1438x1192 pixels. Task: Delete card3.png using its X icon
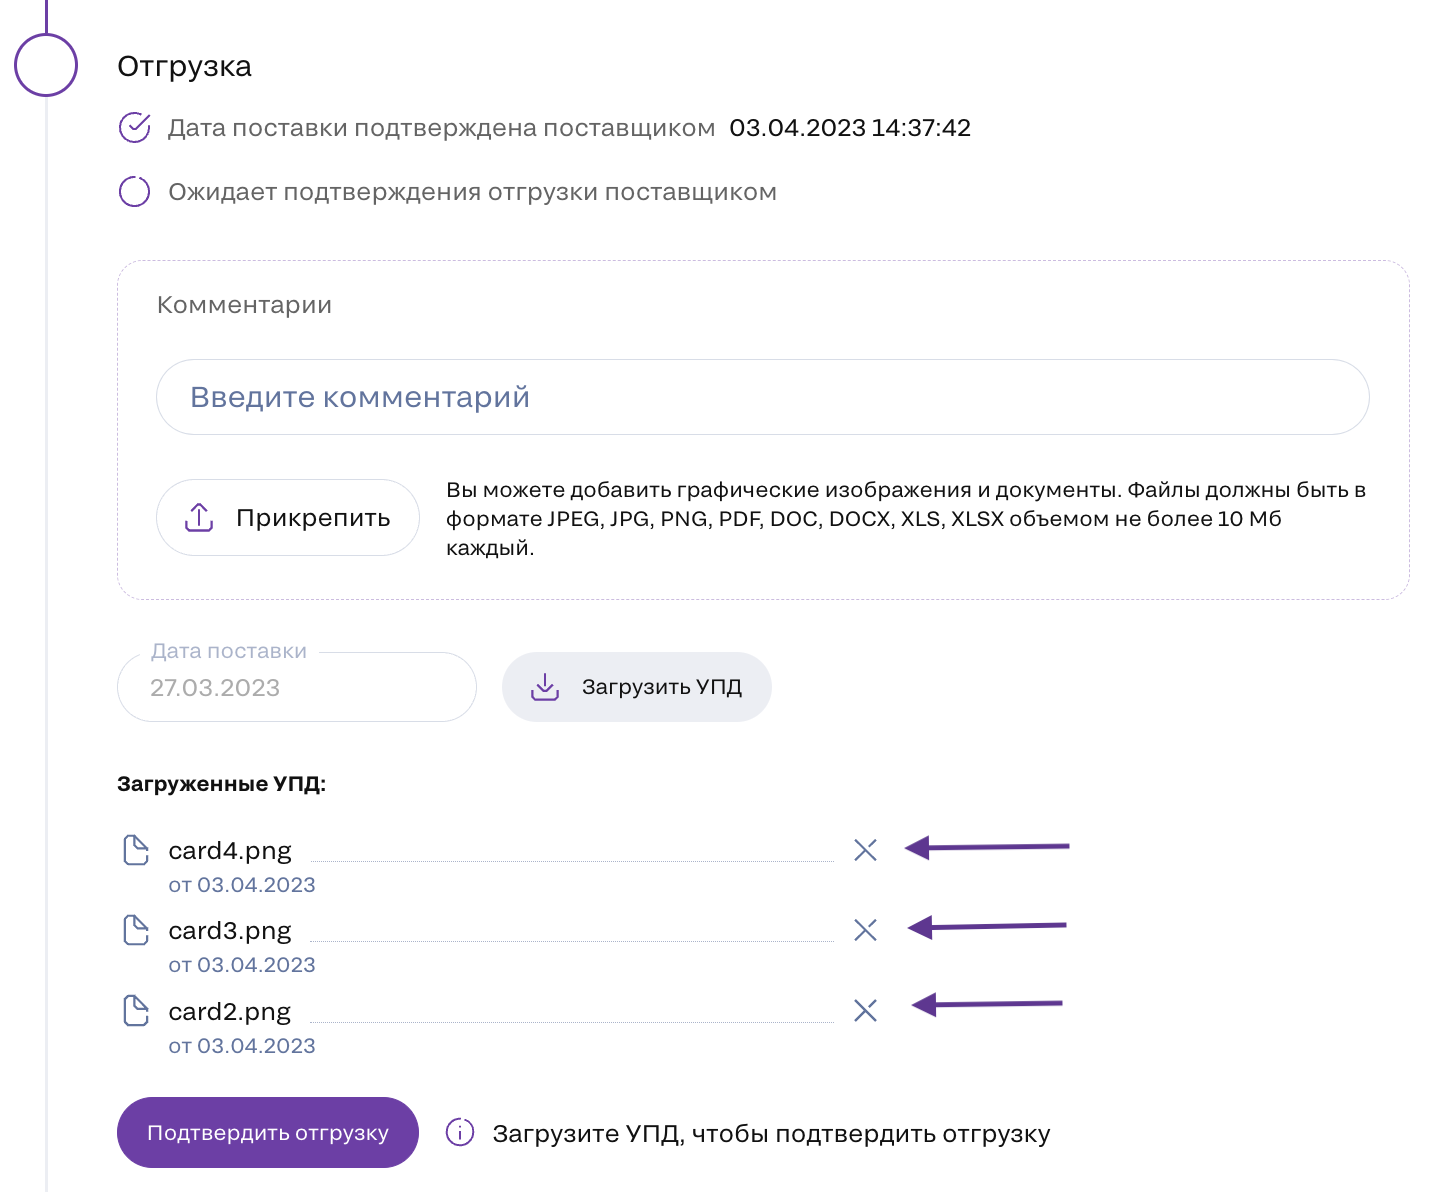point(865,930)
